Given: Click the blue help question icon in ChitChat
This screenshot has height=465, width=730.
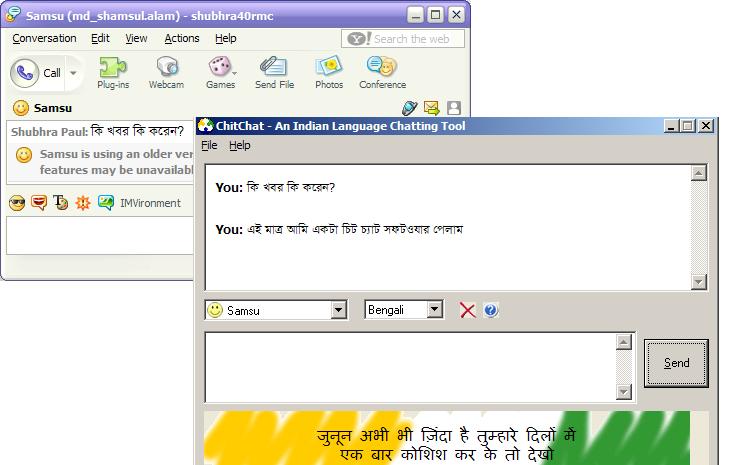Looking at the screenshot, I should point(490,310).
